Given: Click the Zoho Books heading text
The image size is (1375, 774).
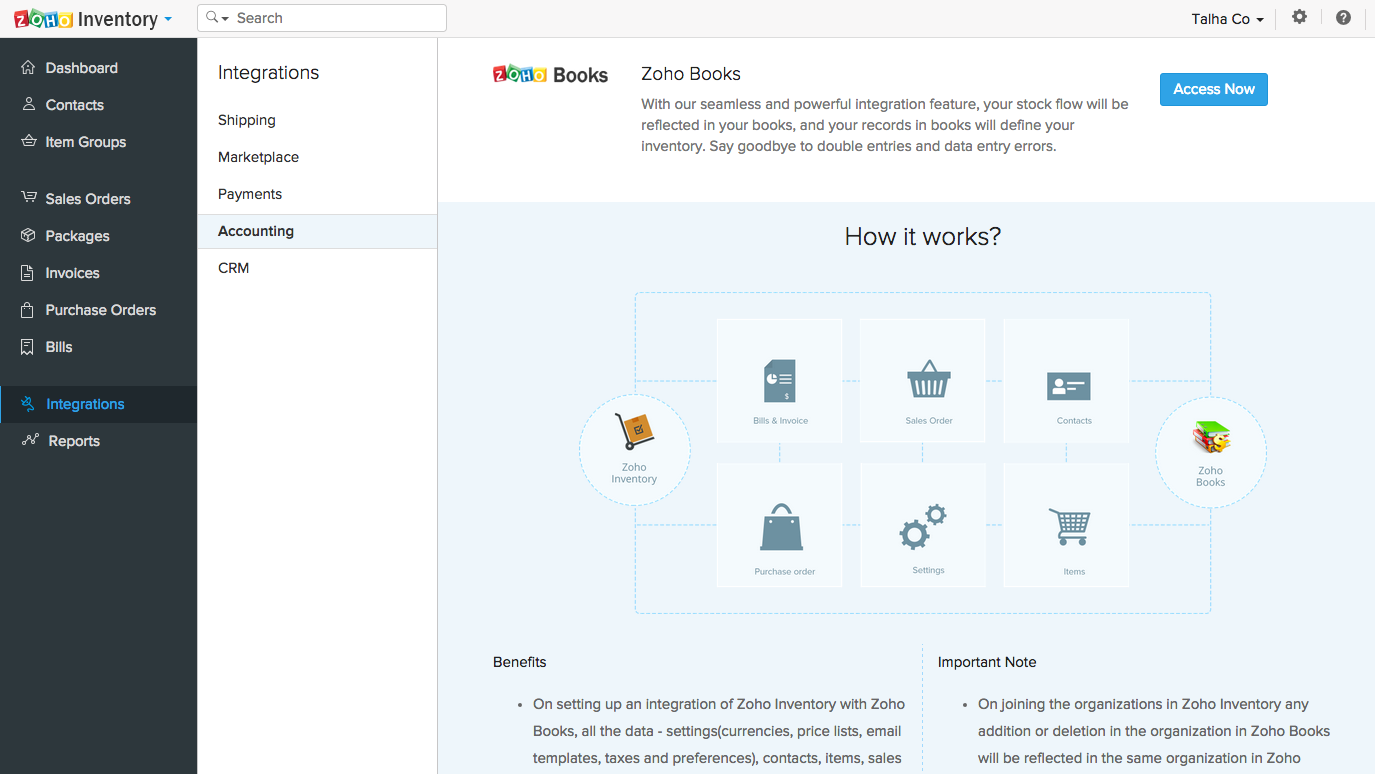Looking at the screenshot, I should (691, 74).
